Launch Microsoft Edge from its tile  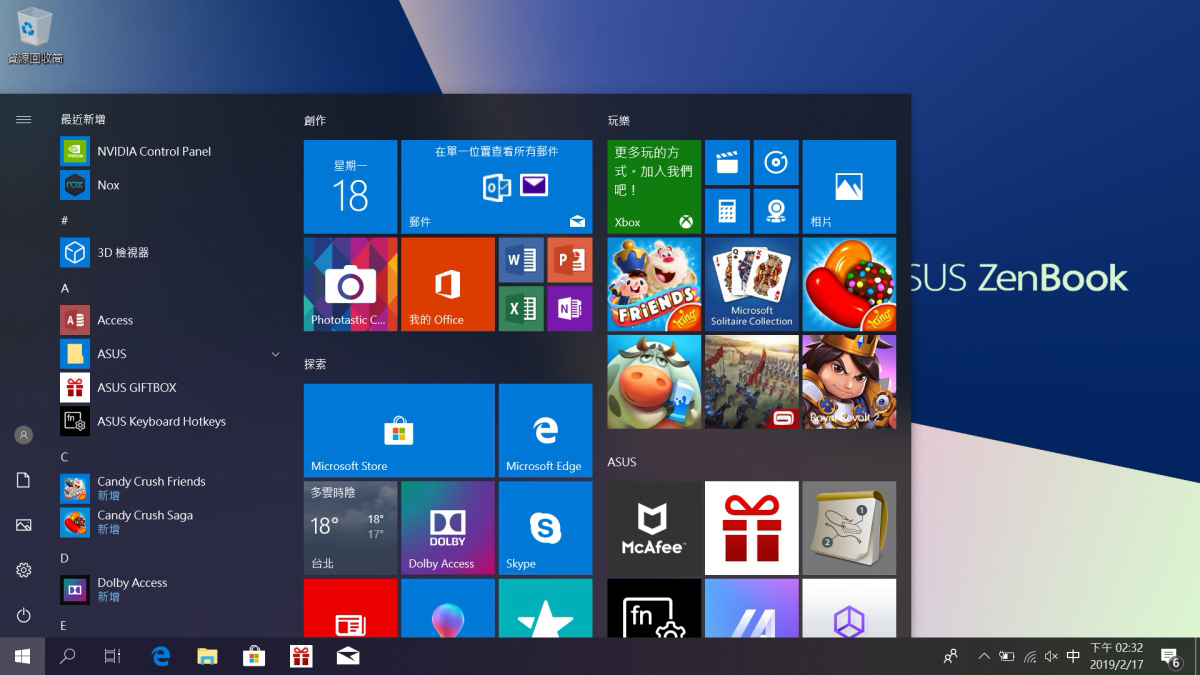click(x=545, y=430)
